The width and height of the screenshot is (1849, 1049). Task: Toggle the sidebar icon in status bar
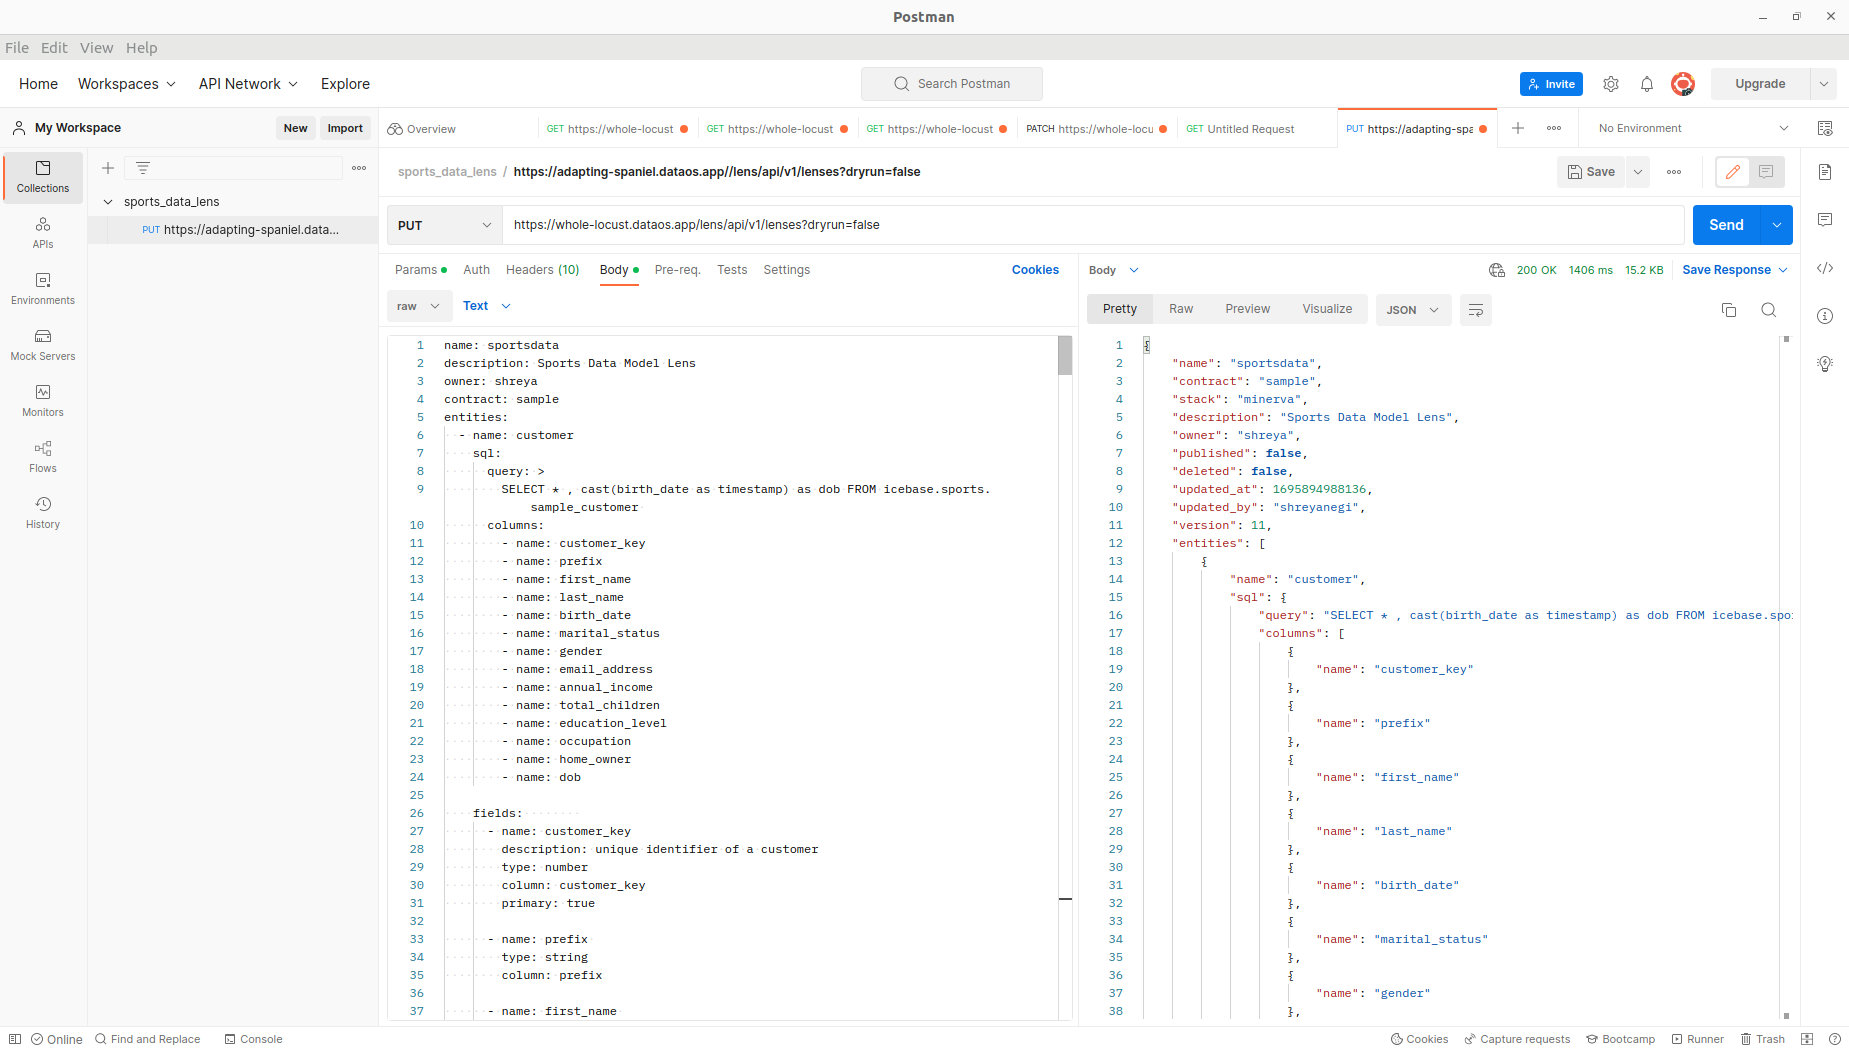15,1039
